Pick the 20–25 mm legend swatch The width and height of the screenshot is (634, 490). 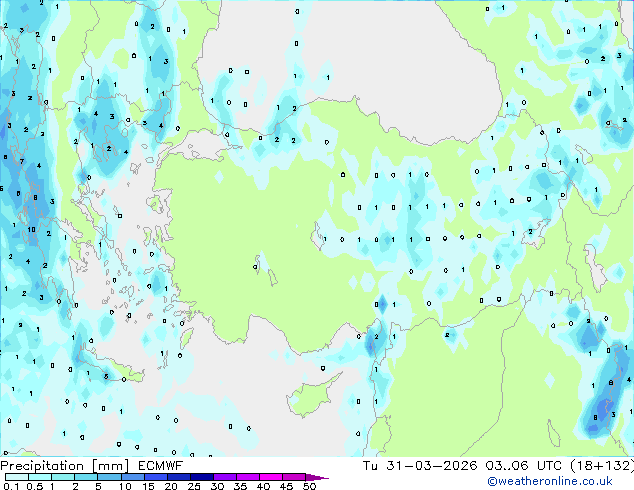coord(178,477)
